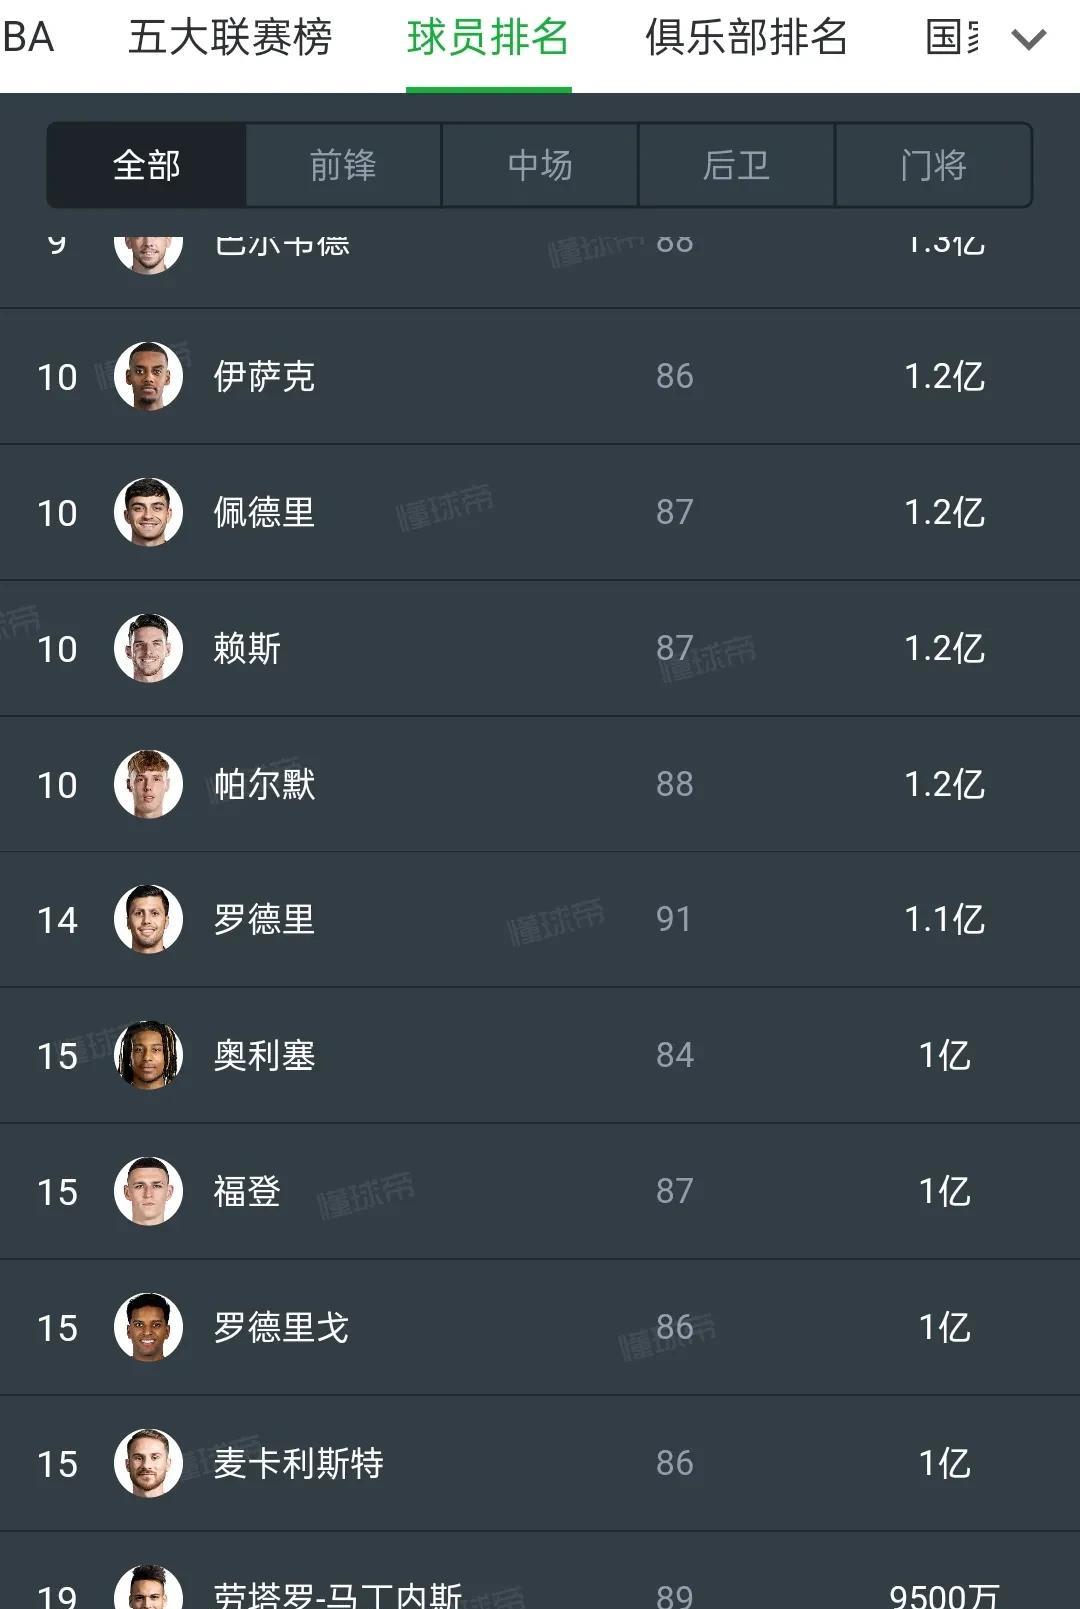Filter players by 中场 position
Viewport: 1080px width, 1609px height.
(540, 165)
